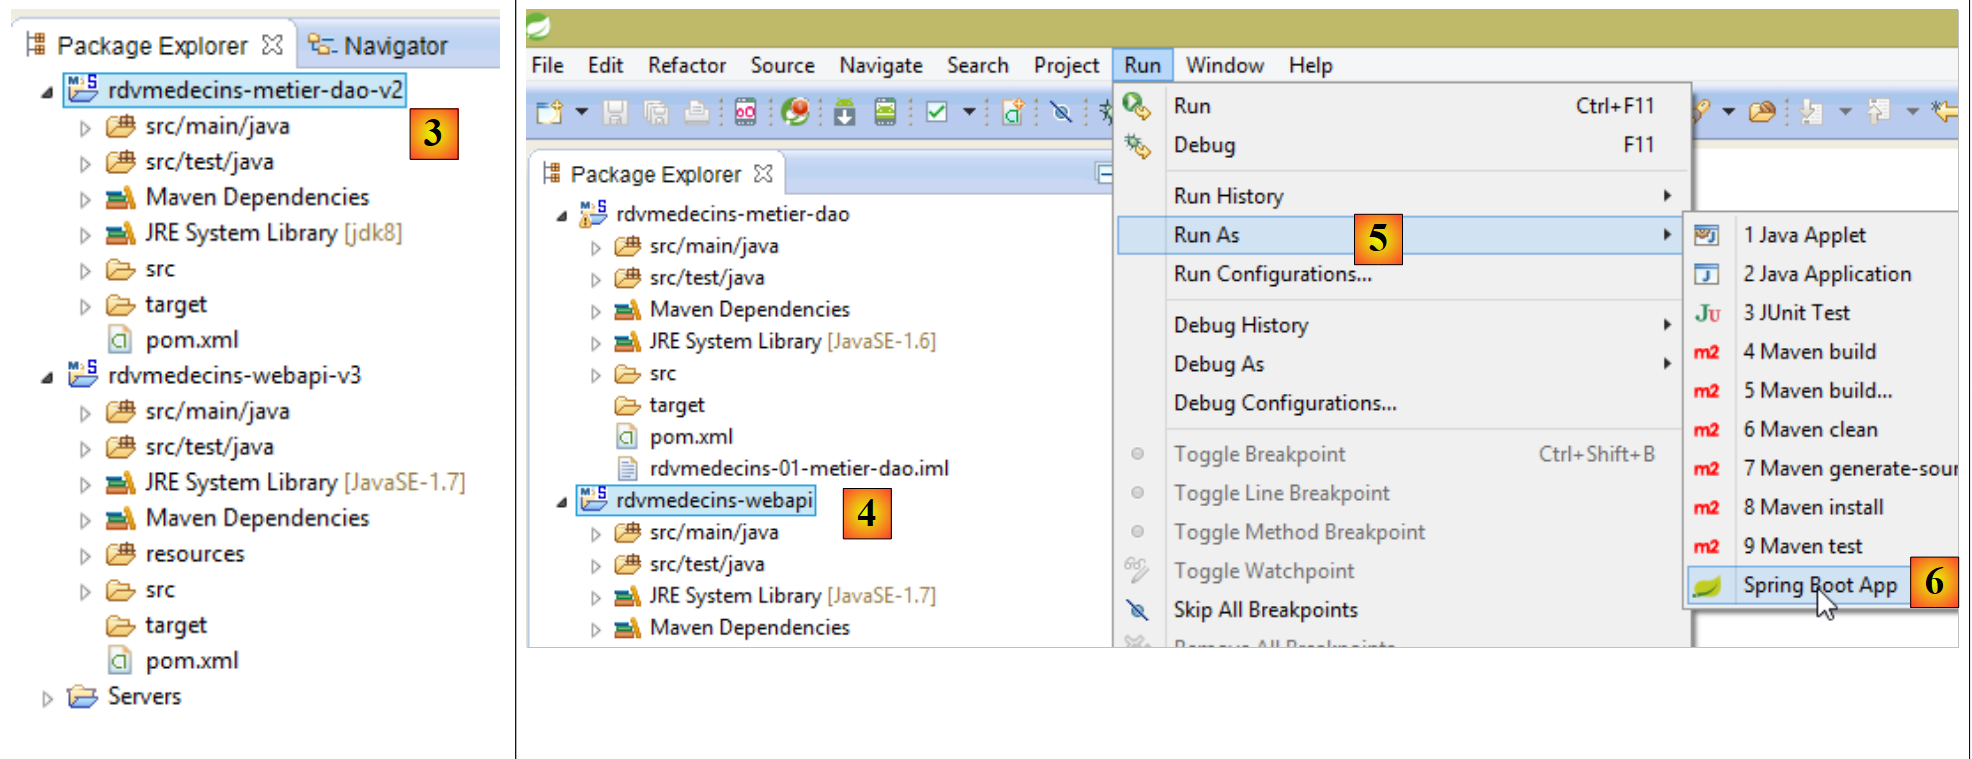Click the New wizard toolbar icon
This screenshot has width=1972, height=759.
tap(549, 112)
